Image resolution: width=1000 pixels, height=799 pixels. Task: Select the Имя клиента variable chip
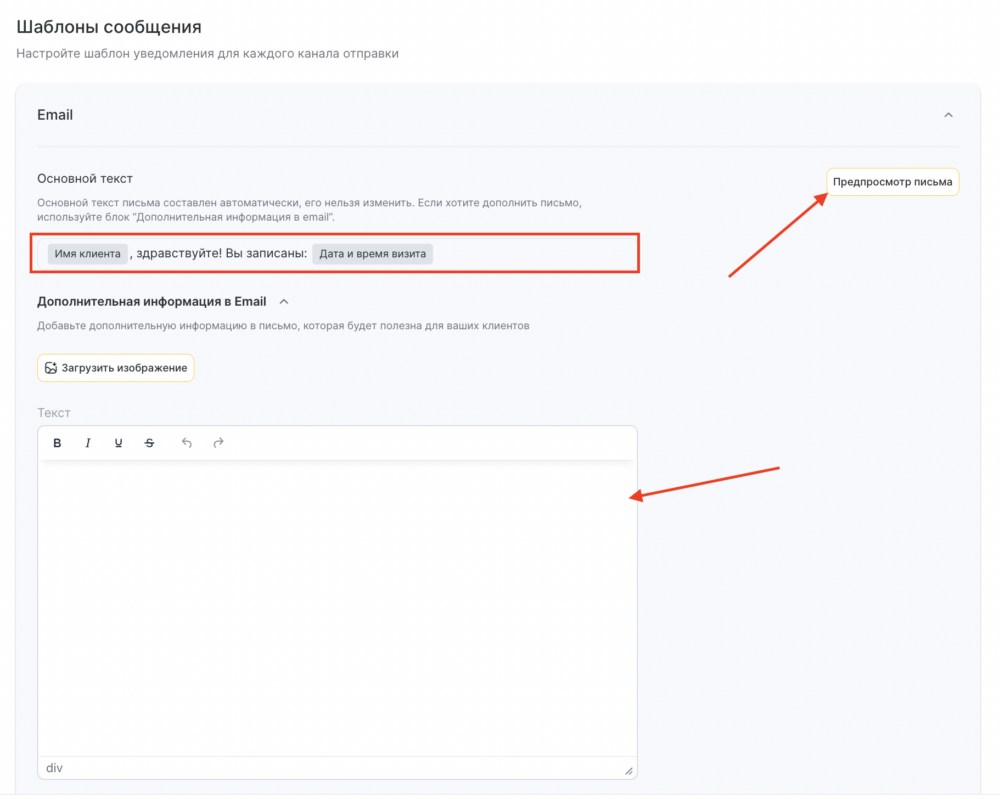[x=87, y=254]
